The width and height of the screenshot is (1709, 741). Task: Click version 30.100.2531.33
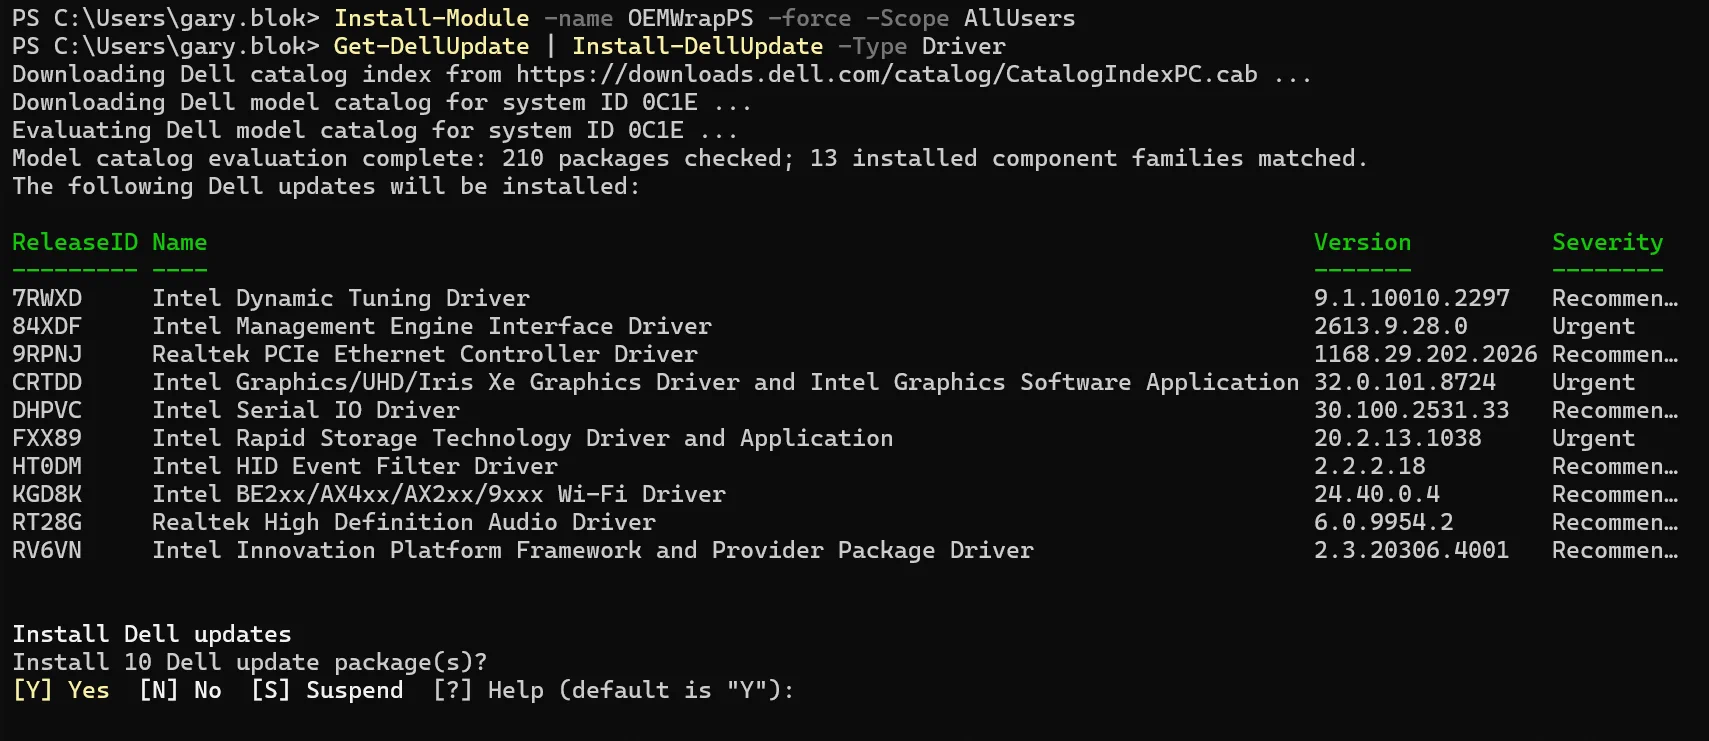1412,410
